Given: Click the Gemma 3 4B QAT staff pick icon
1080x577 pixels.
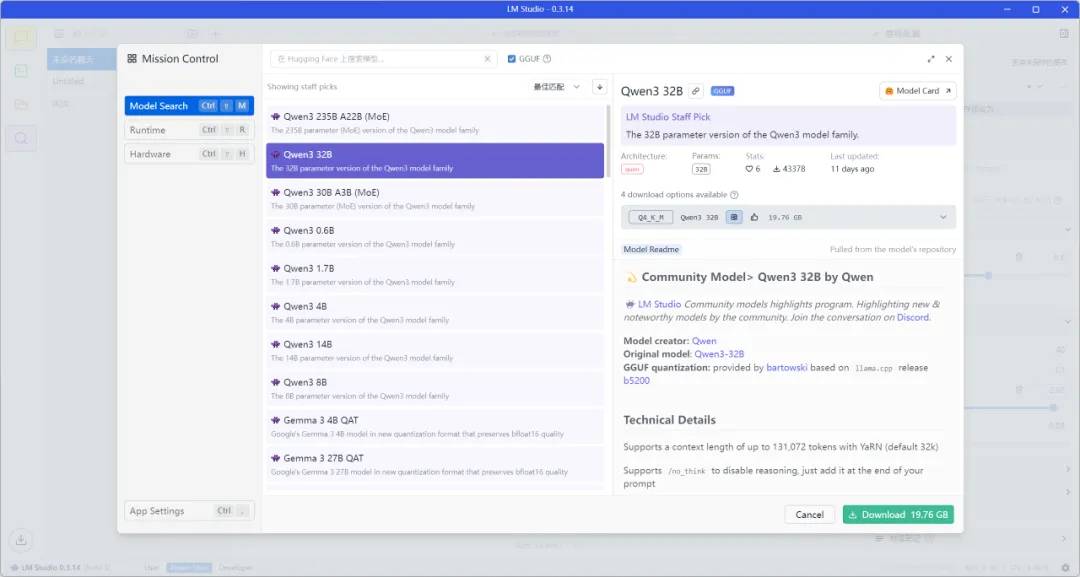Looking at the screenshot, I should point(276,421).
